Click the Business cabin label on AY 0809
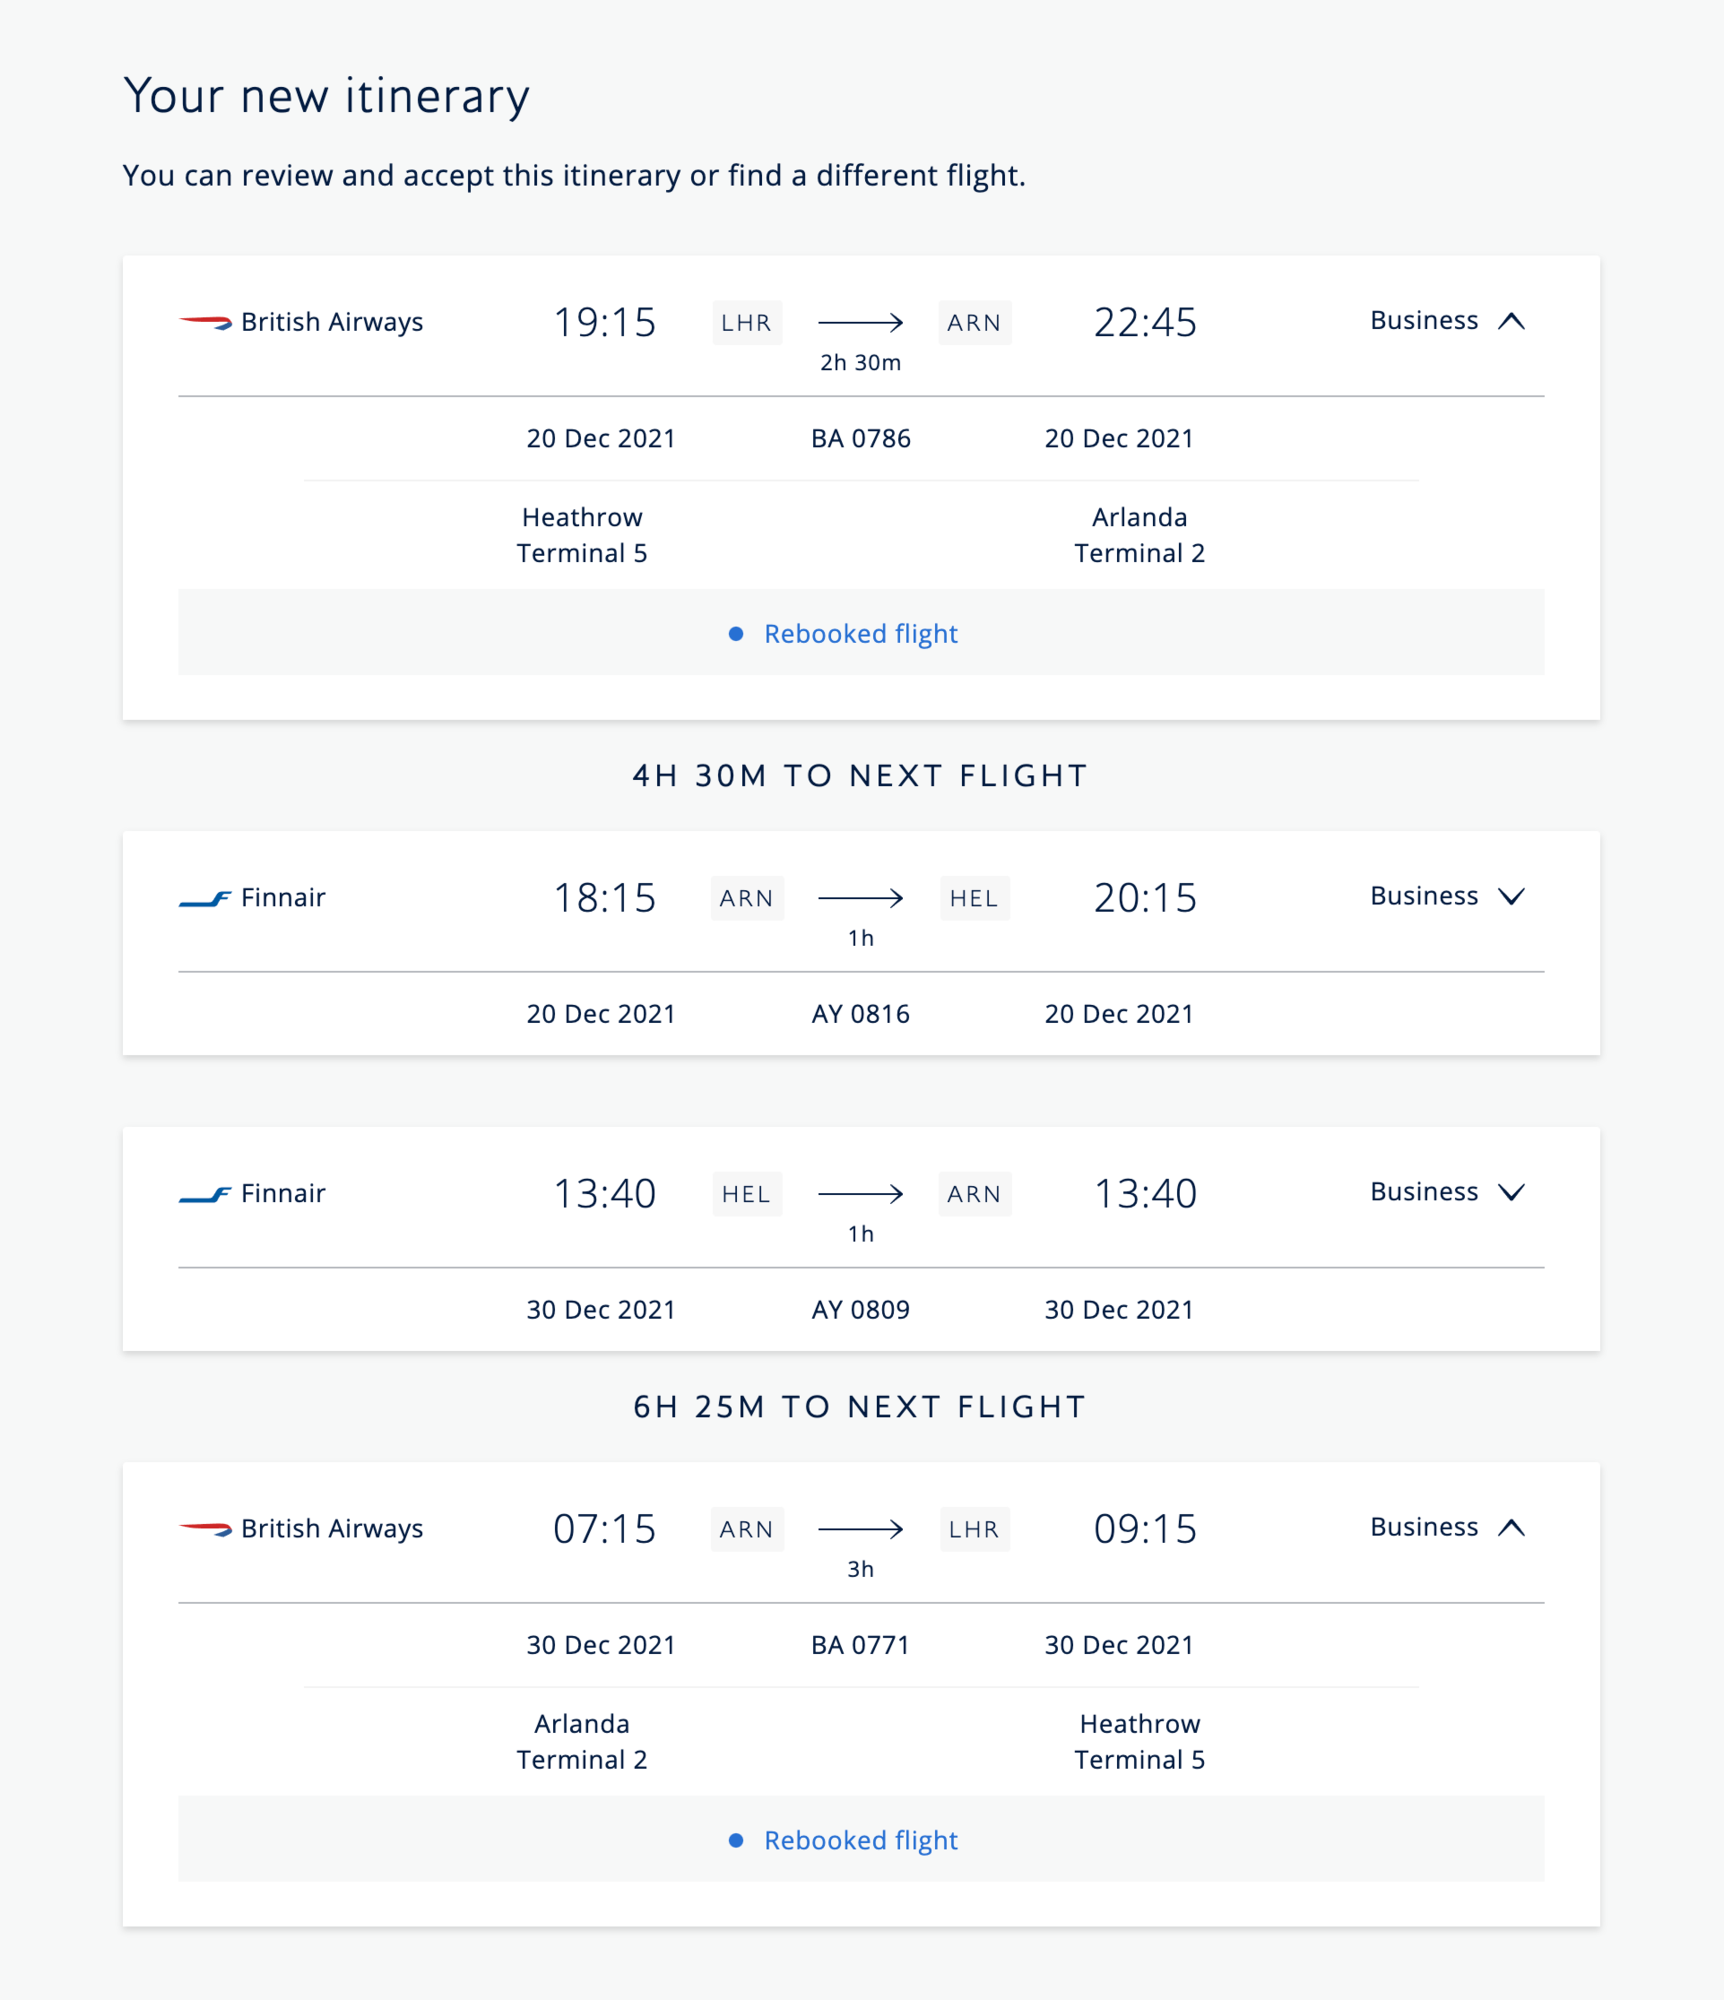Viewport: 1724px width, 2000px height. pos(1424,1192)
